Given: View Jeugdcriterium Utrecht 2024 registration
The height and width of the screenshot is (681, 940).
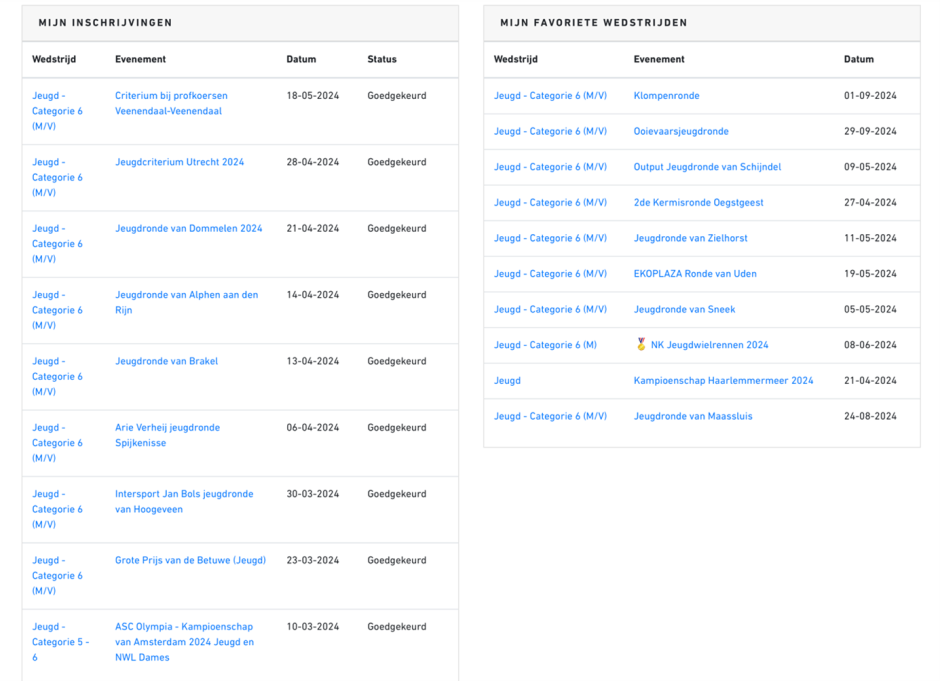Looking at the screenshot, I should click(x=179, y=162).
